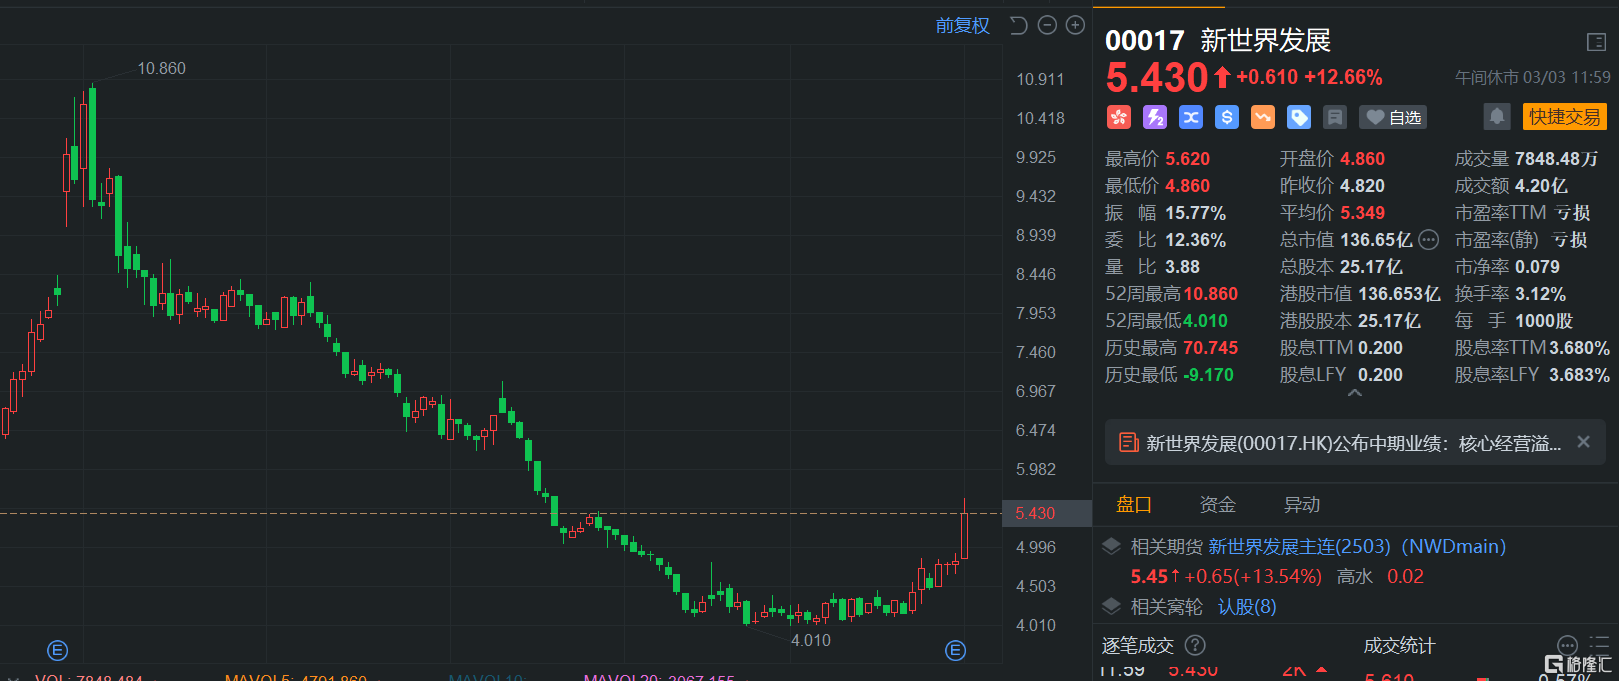Click the gray note bookmark icon
This screenshot has height=681, width=1619.
pos(1335,118)
